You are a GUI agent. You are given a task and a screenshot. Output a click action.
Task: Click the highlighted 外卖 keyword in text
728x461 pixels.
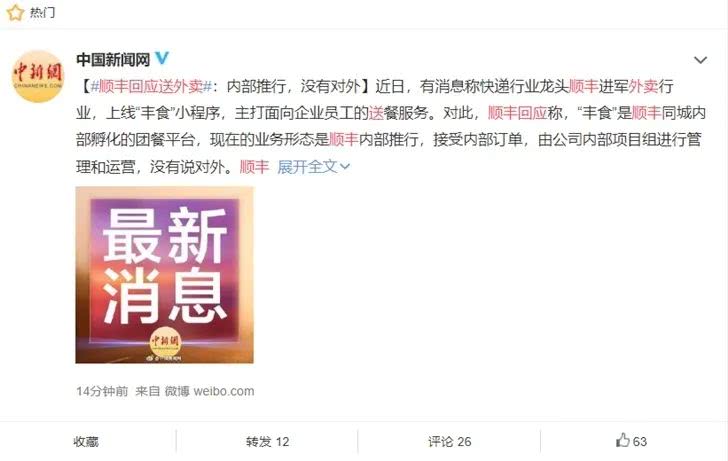point(643,86)
